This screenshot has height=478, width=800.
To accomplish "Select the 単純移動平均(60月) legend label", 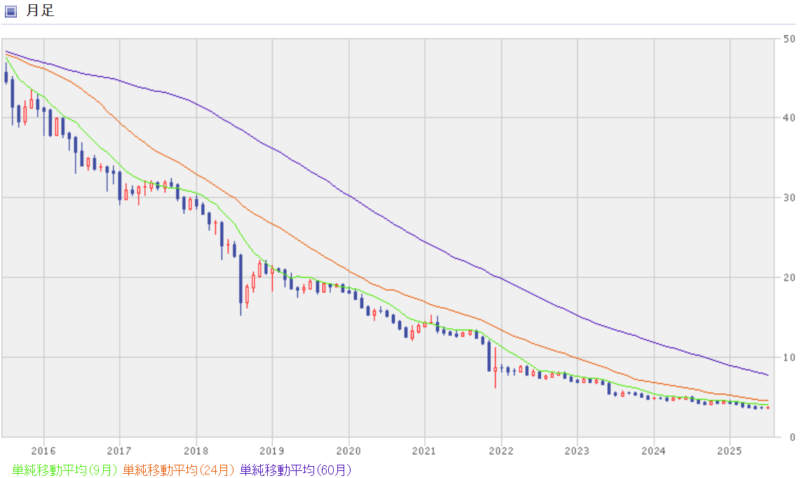I will 296,470.
